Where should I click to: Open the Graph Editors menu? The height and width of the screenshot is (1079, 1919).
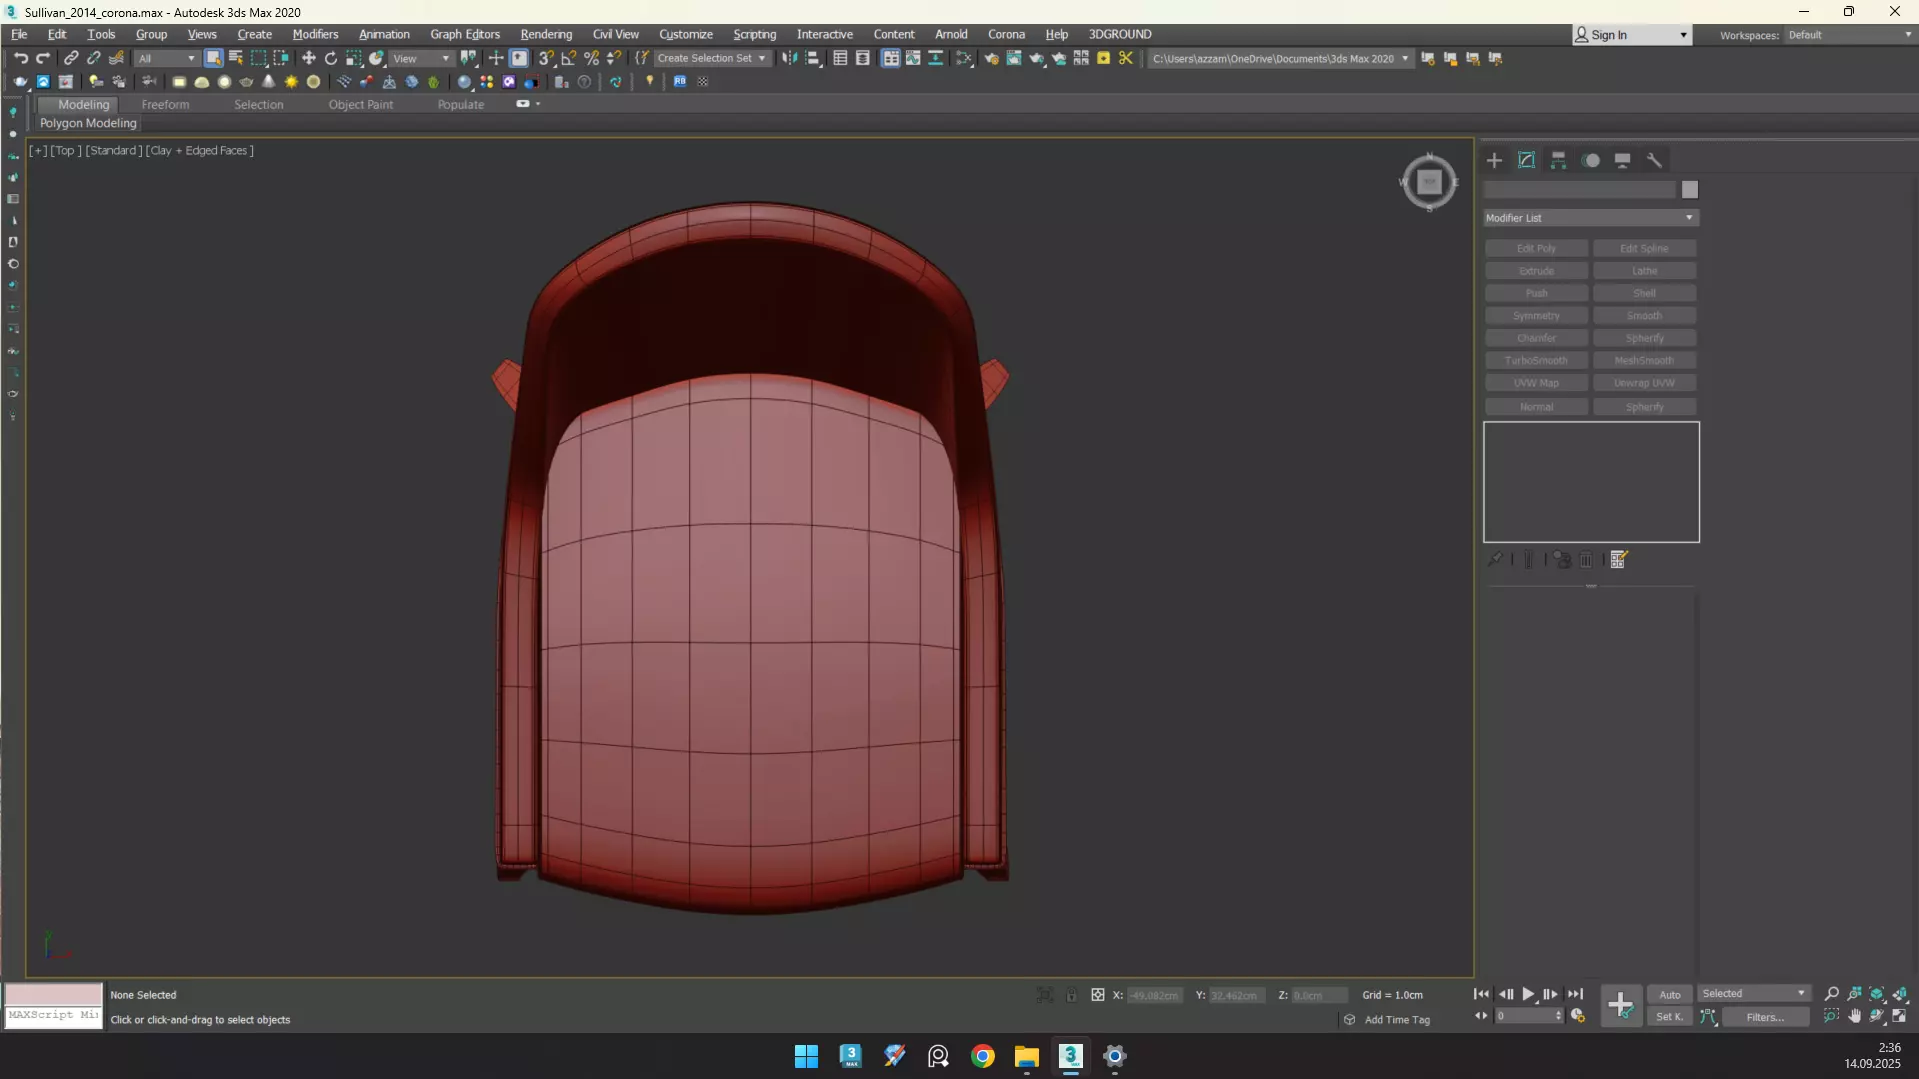click(465, 34)
